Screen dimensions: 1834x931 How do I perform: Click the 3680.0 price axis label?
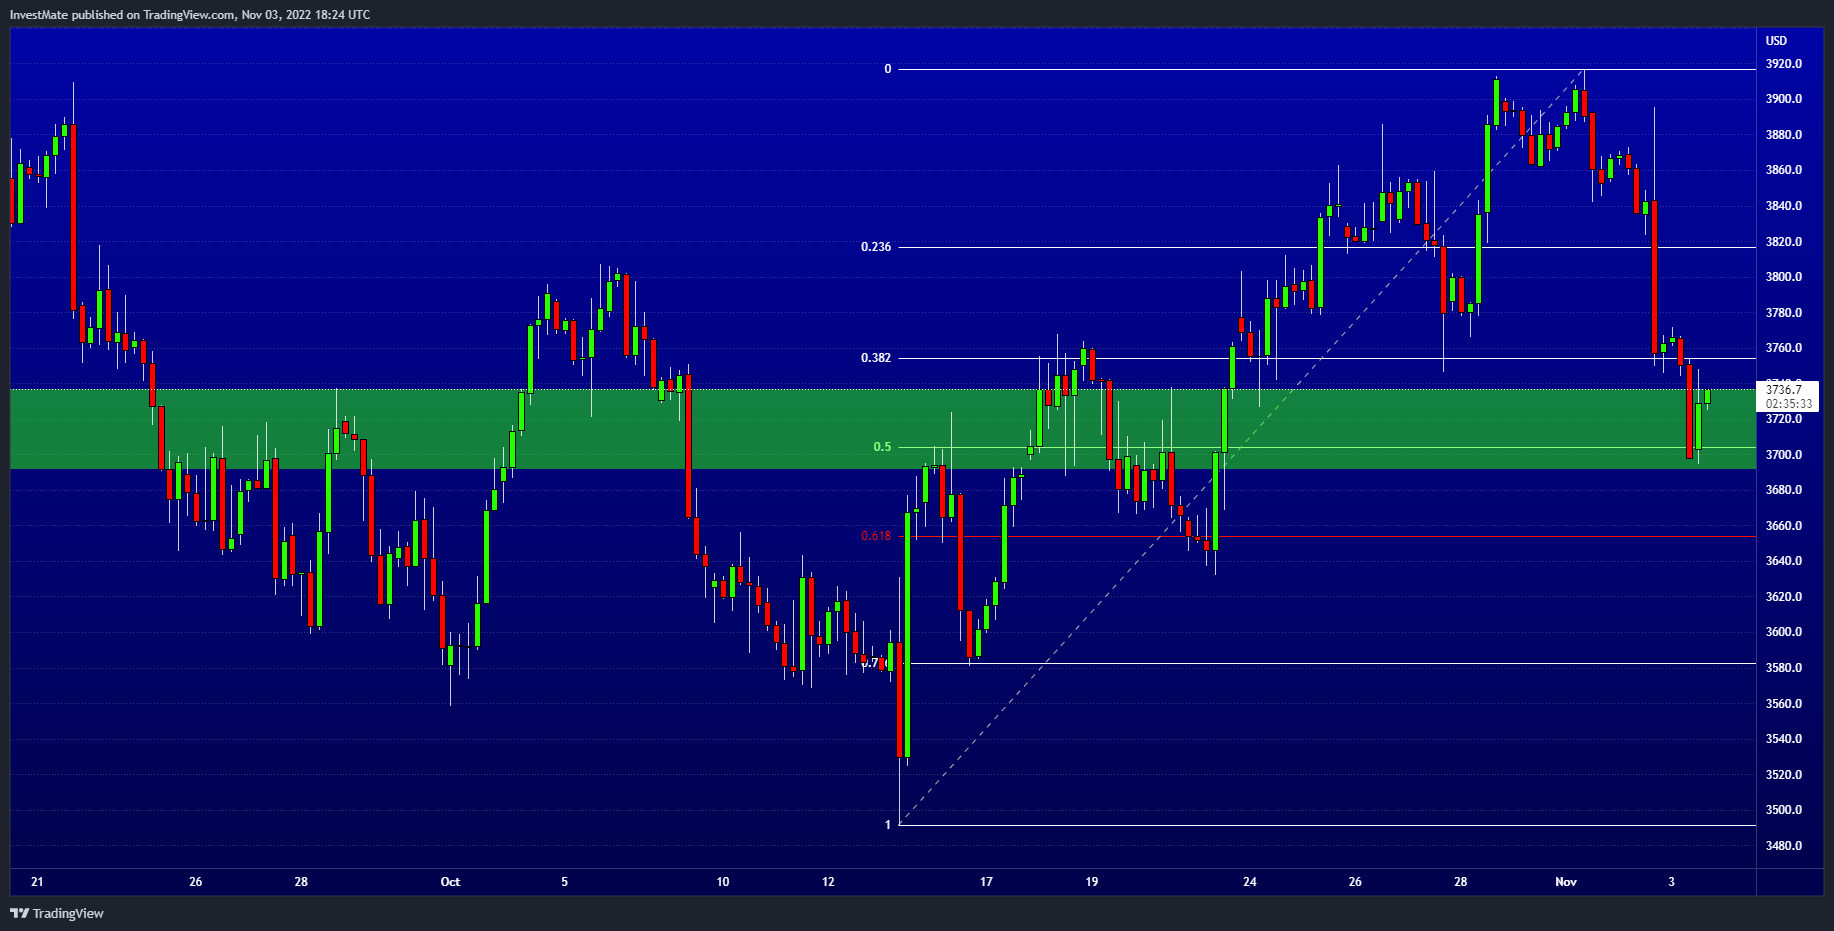point(1784,490)
